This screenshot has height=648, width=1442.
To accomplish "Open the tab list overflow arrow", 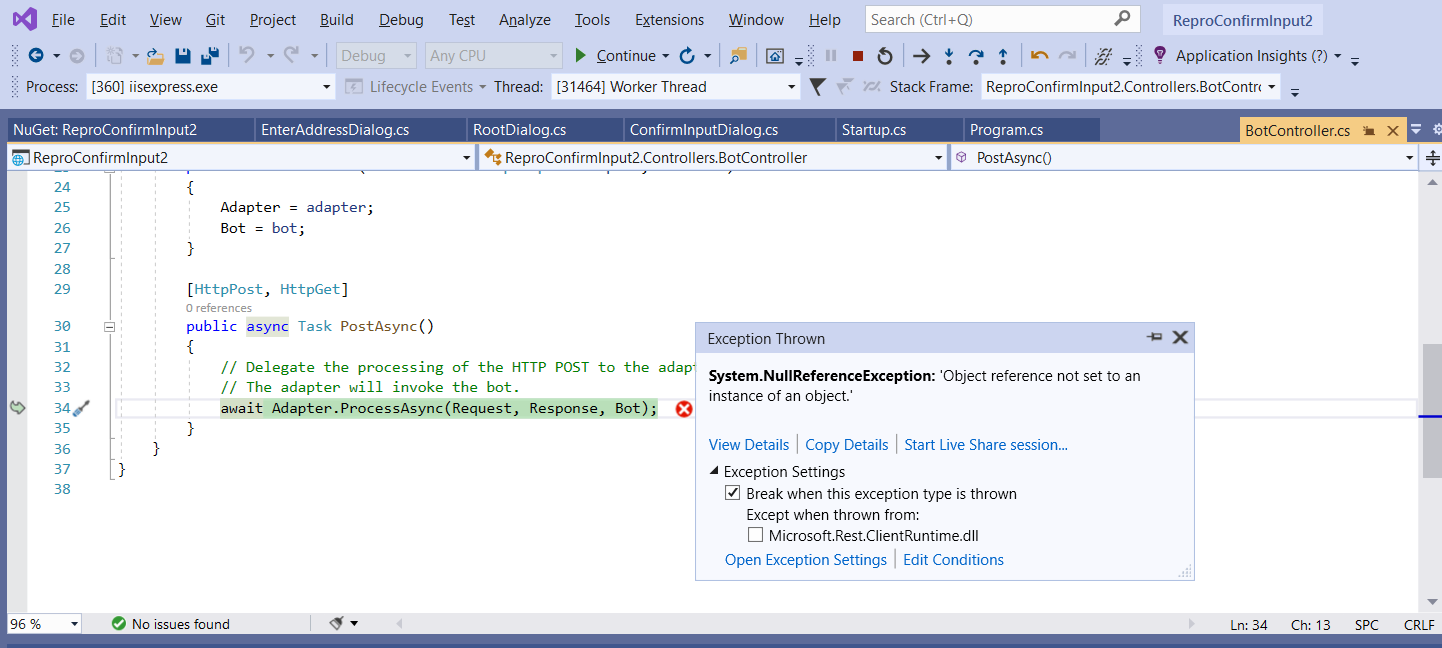I will pyautogui.click(x=1416, y=130).
